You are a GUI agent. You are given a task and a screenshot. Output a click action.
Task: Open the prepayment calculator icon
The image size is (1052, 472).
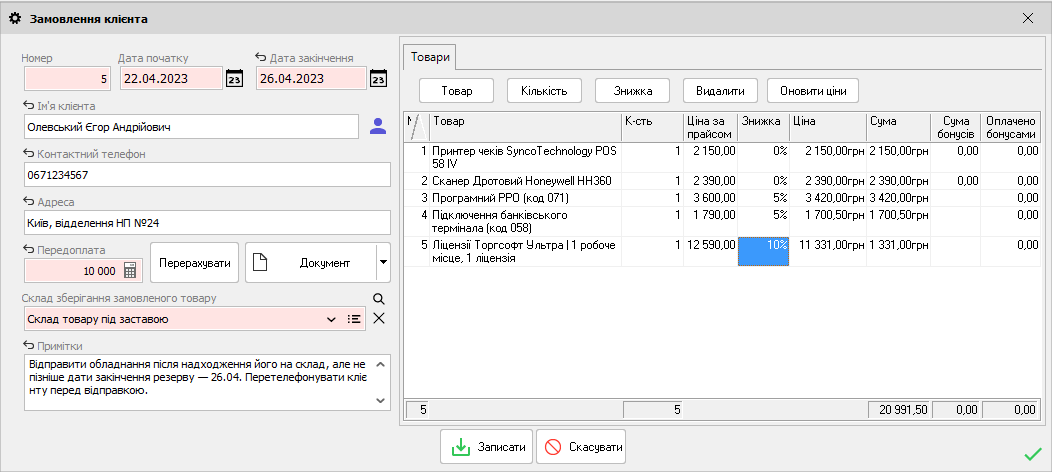131,272
